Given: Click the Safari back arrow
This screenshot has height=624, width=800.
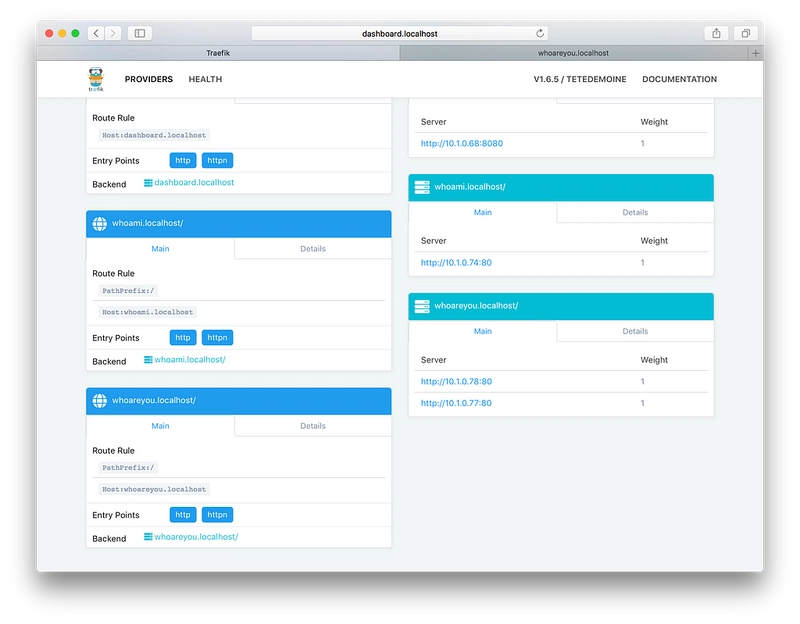Looking at the screenshot, I should click(x=96, y=33).
